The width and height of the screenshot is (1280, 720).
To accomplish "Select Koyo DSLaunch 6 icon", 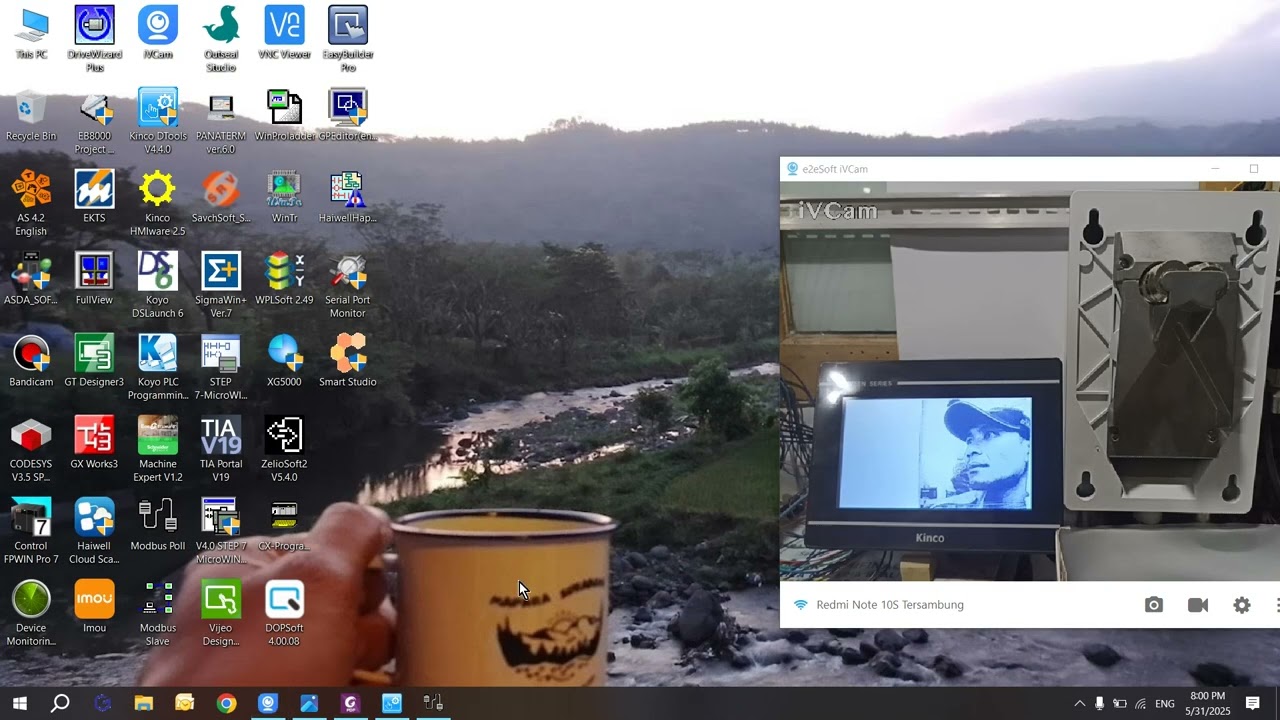I will 158,286.
